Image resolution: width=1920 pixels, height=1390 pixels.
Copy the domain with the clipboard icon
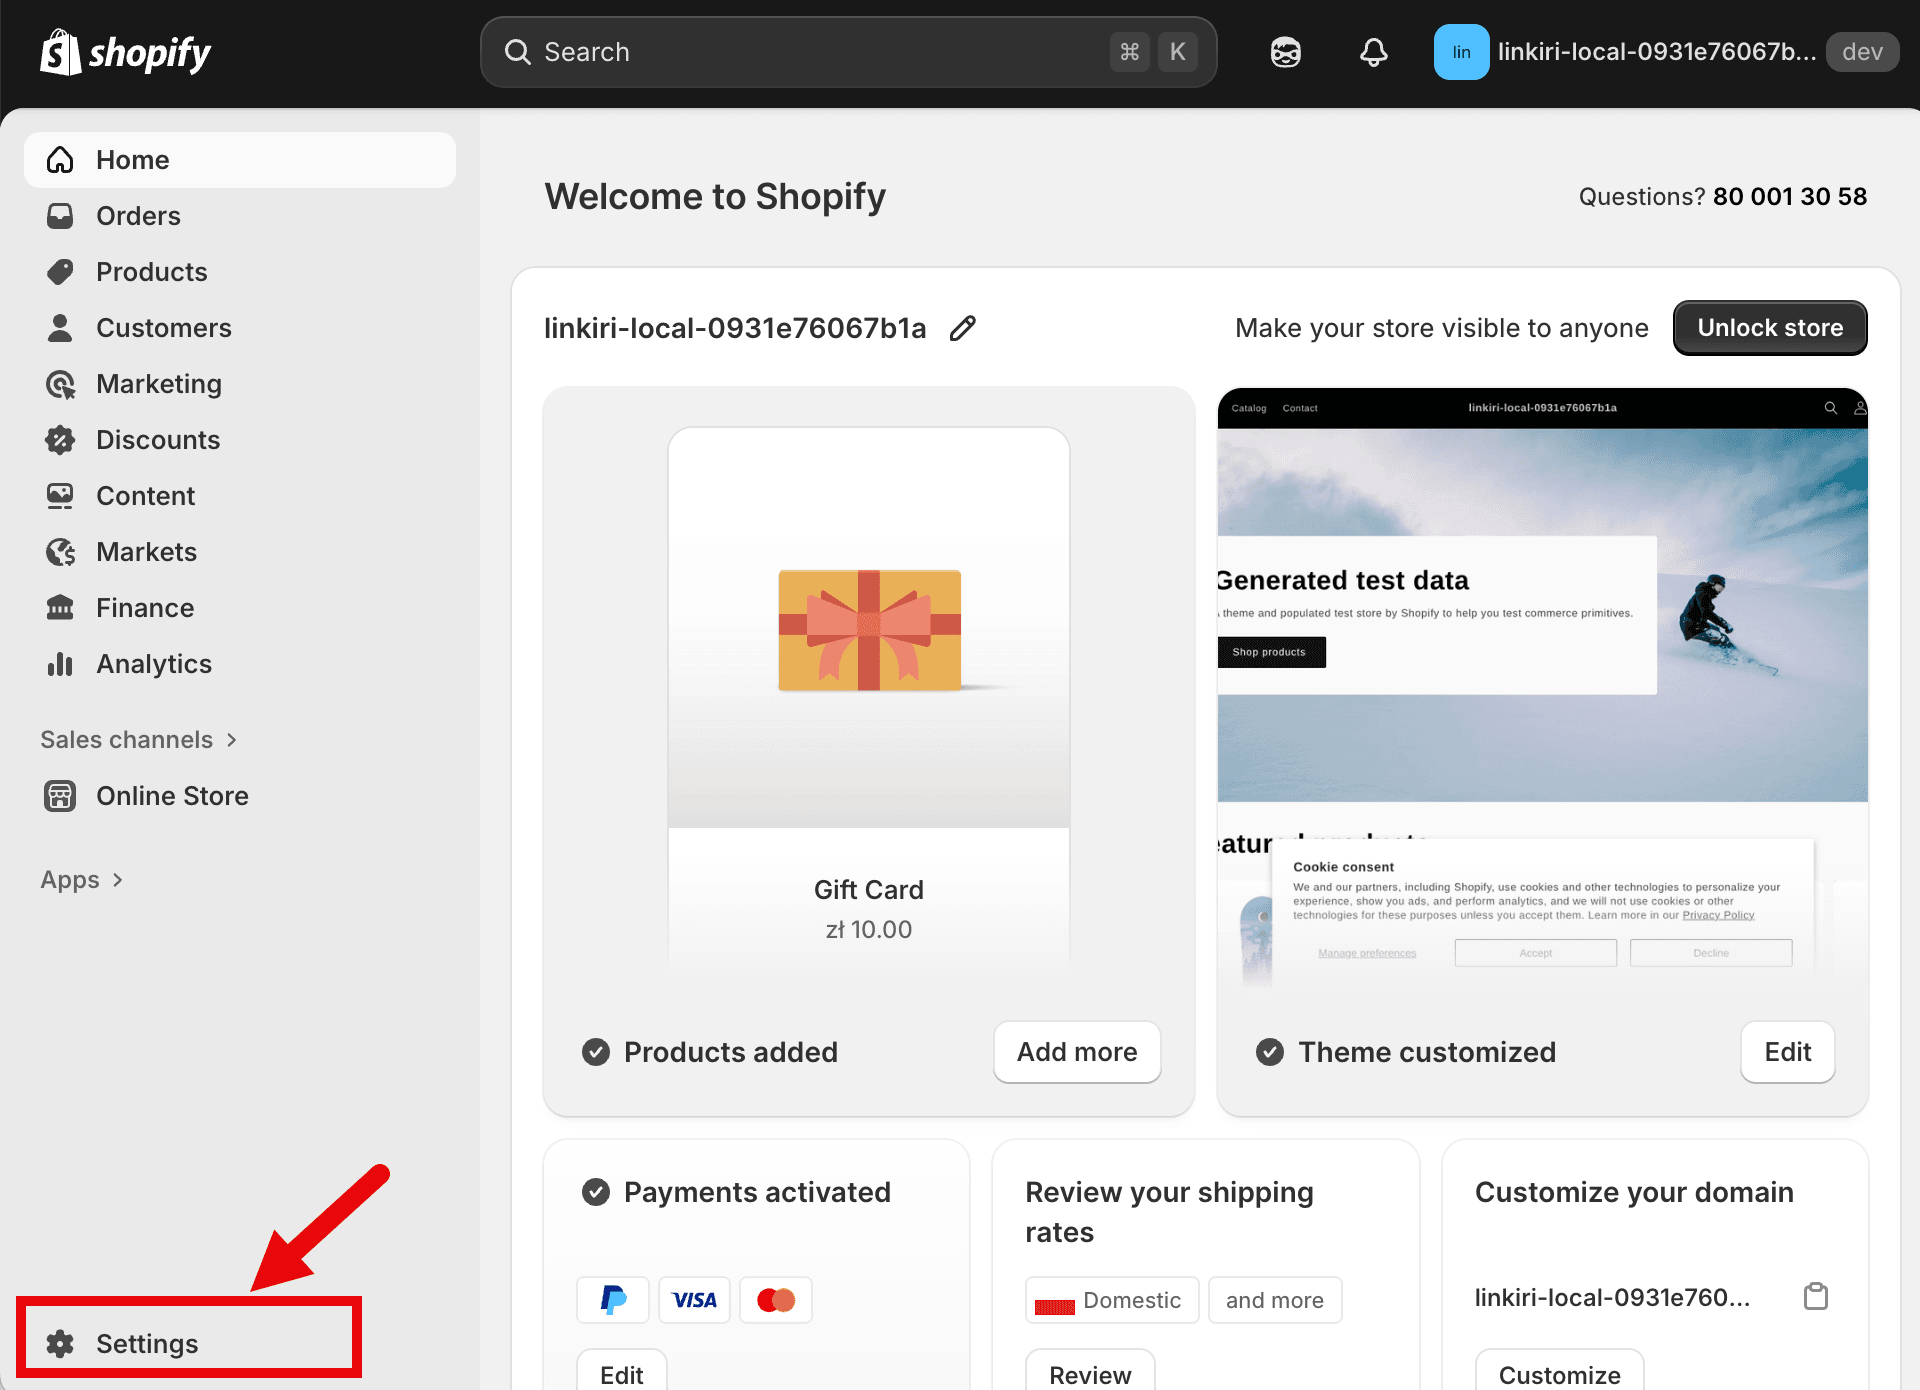pyautogui.click(x=1815, y=1297)
